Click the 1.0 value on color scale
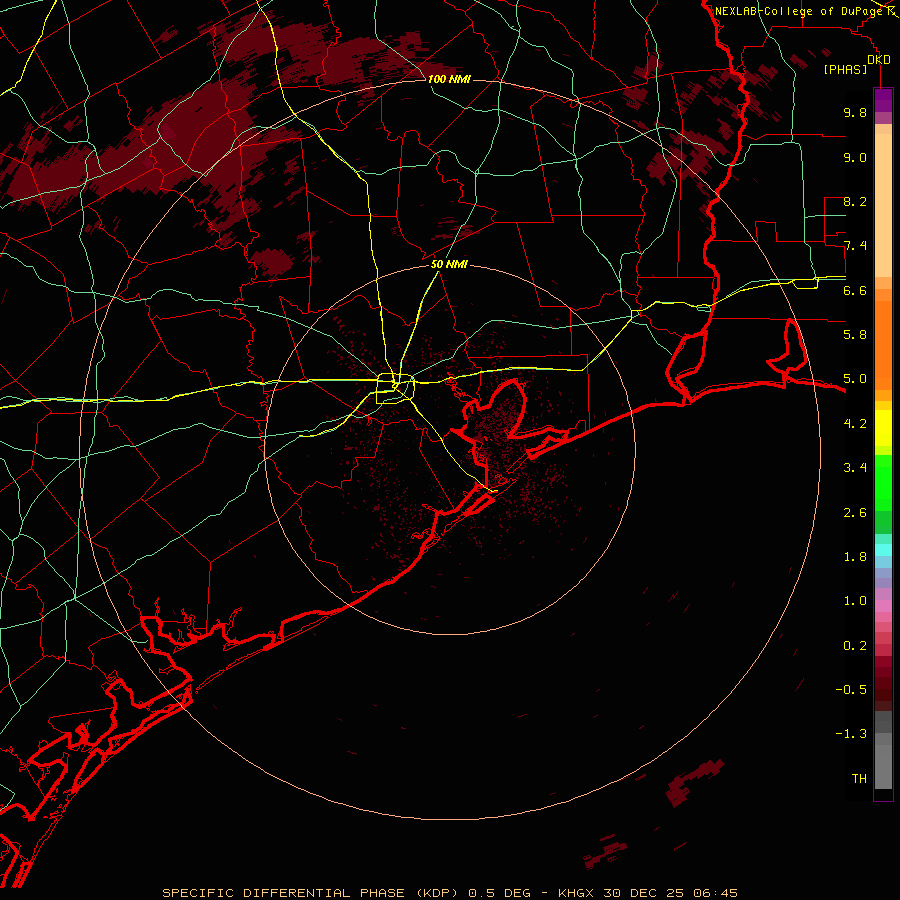Screen dimensions: 900x900 coord(855,601)
